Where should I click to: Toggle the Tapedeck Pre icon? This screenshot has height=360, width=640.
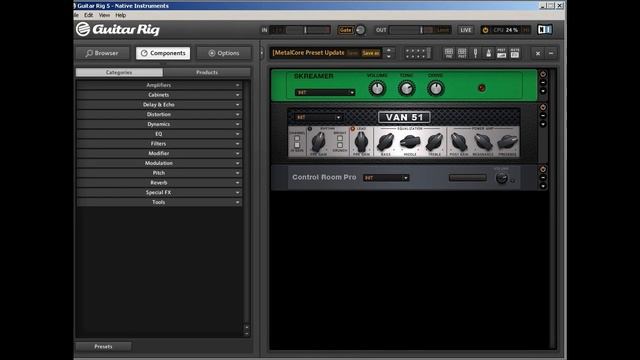pos(449,53)
